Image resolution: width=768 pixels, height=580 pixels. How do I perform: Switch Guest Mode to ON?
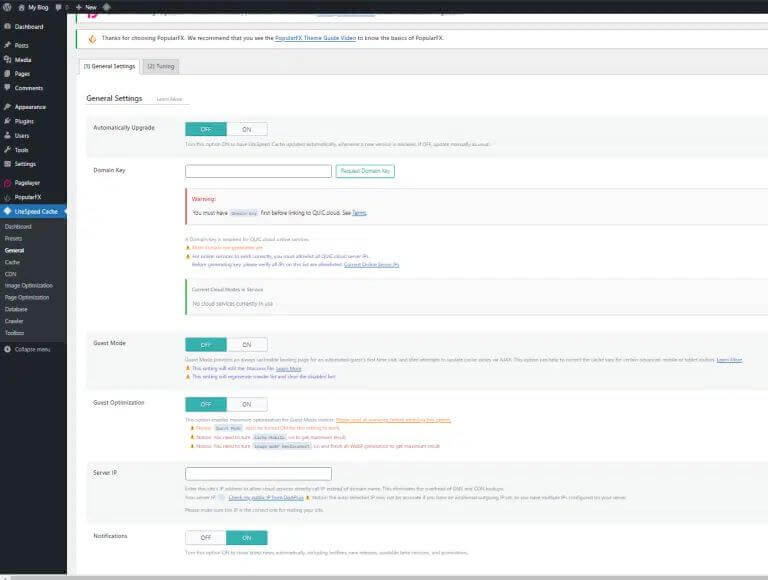pos(247,344)
